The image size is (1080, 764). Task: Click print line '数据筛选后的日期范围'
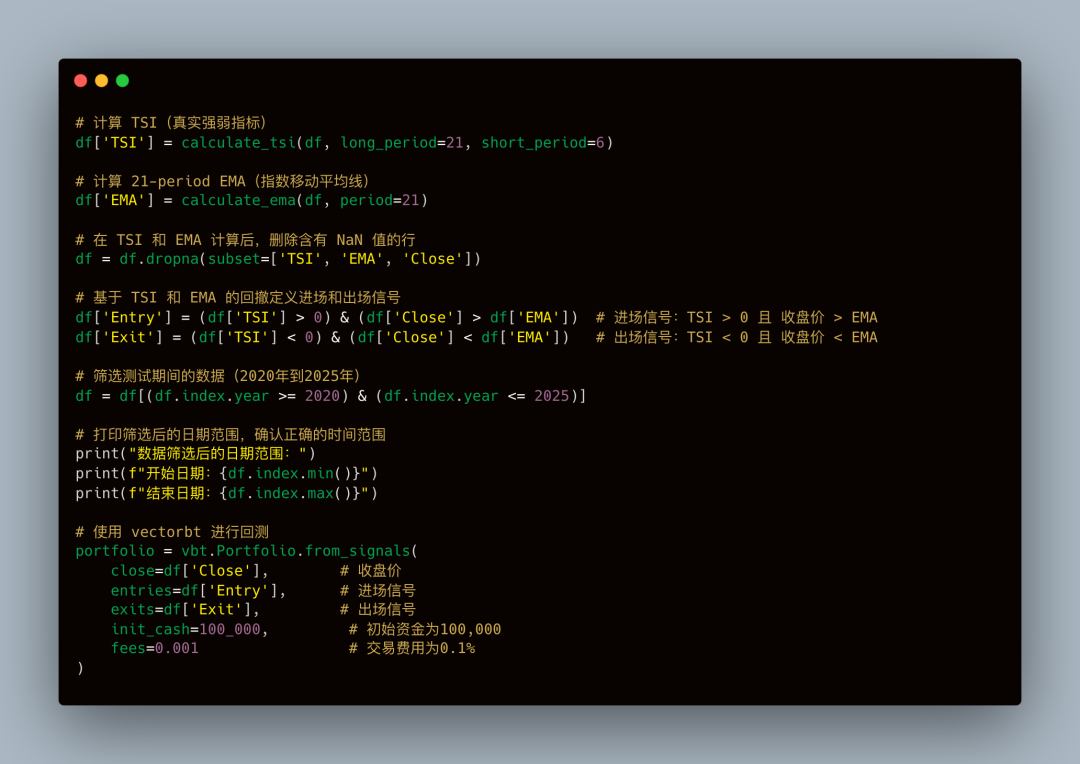pyautogui.click(x=196, y=453)
